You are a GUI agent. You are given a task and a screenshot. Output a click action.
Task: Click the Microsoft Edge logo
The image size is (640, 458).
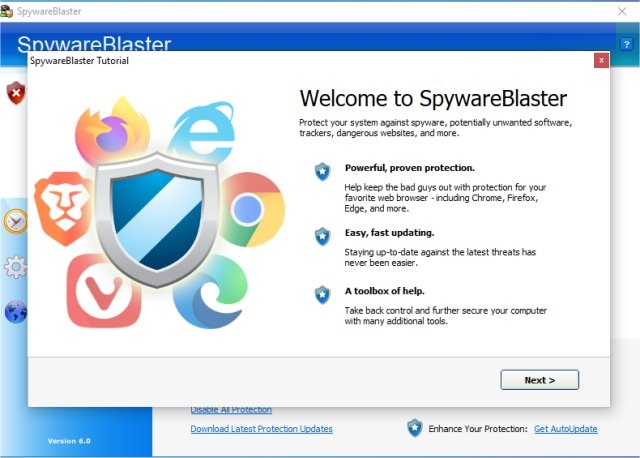pyautogui.click(x=210, y=291)
